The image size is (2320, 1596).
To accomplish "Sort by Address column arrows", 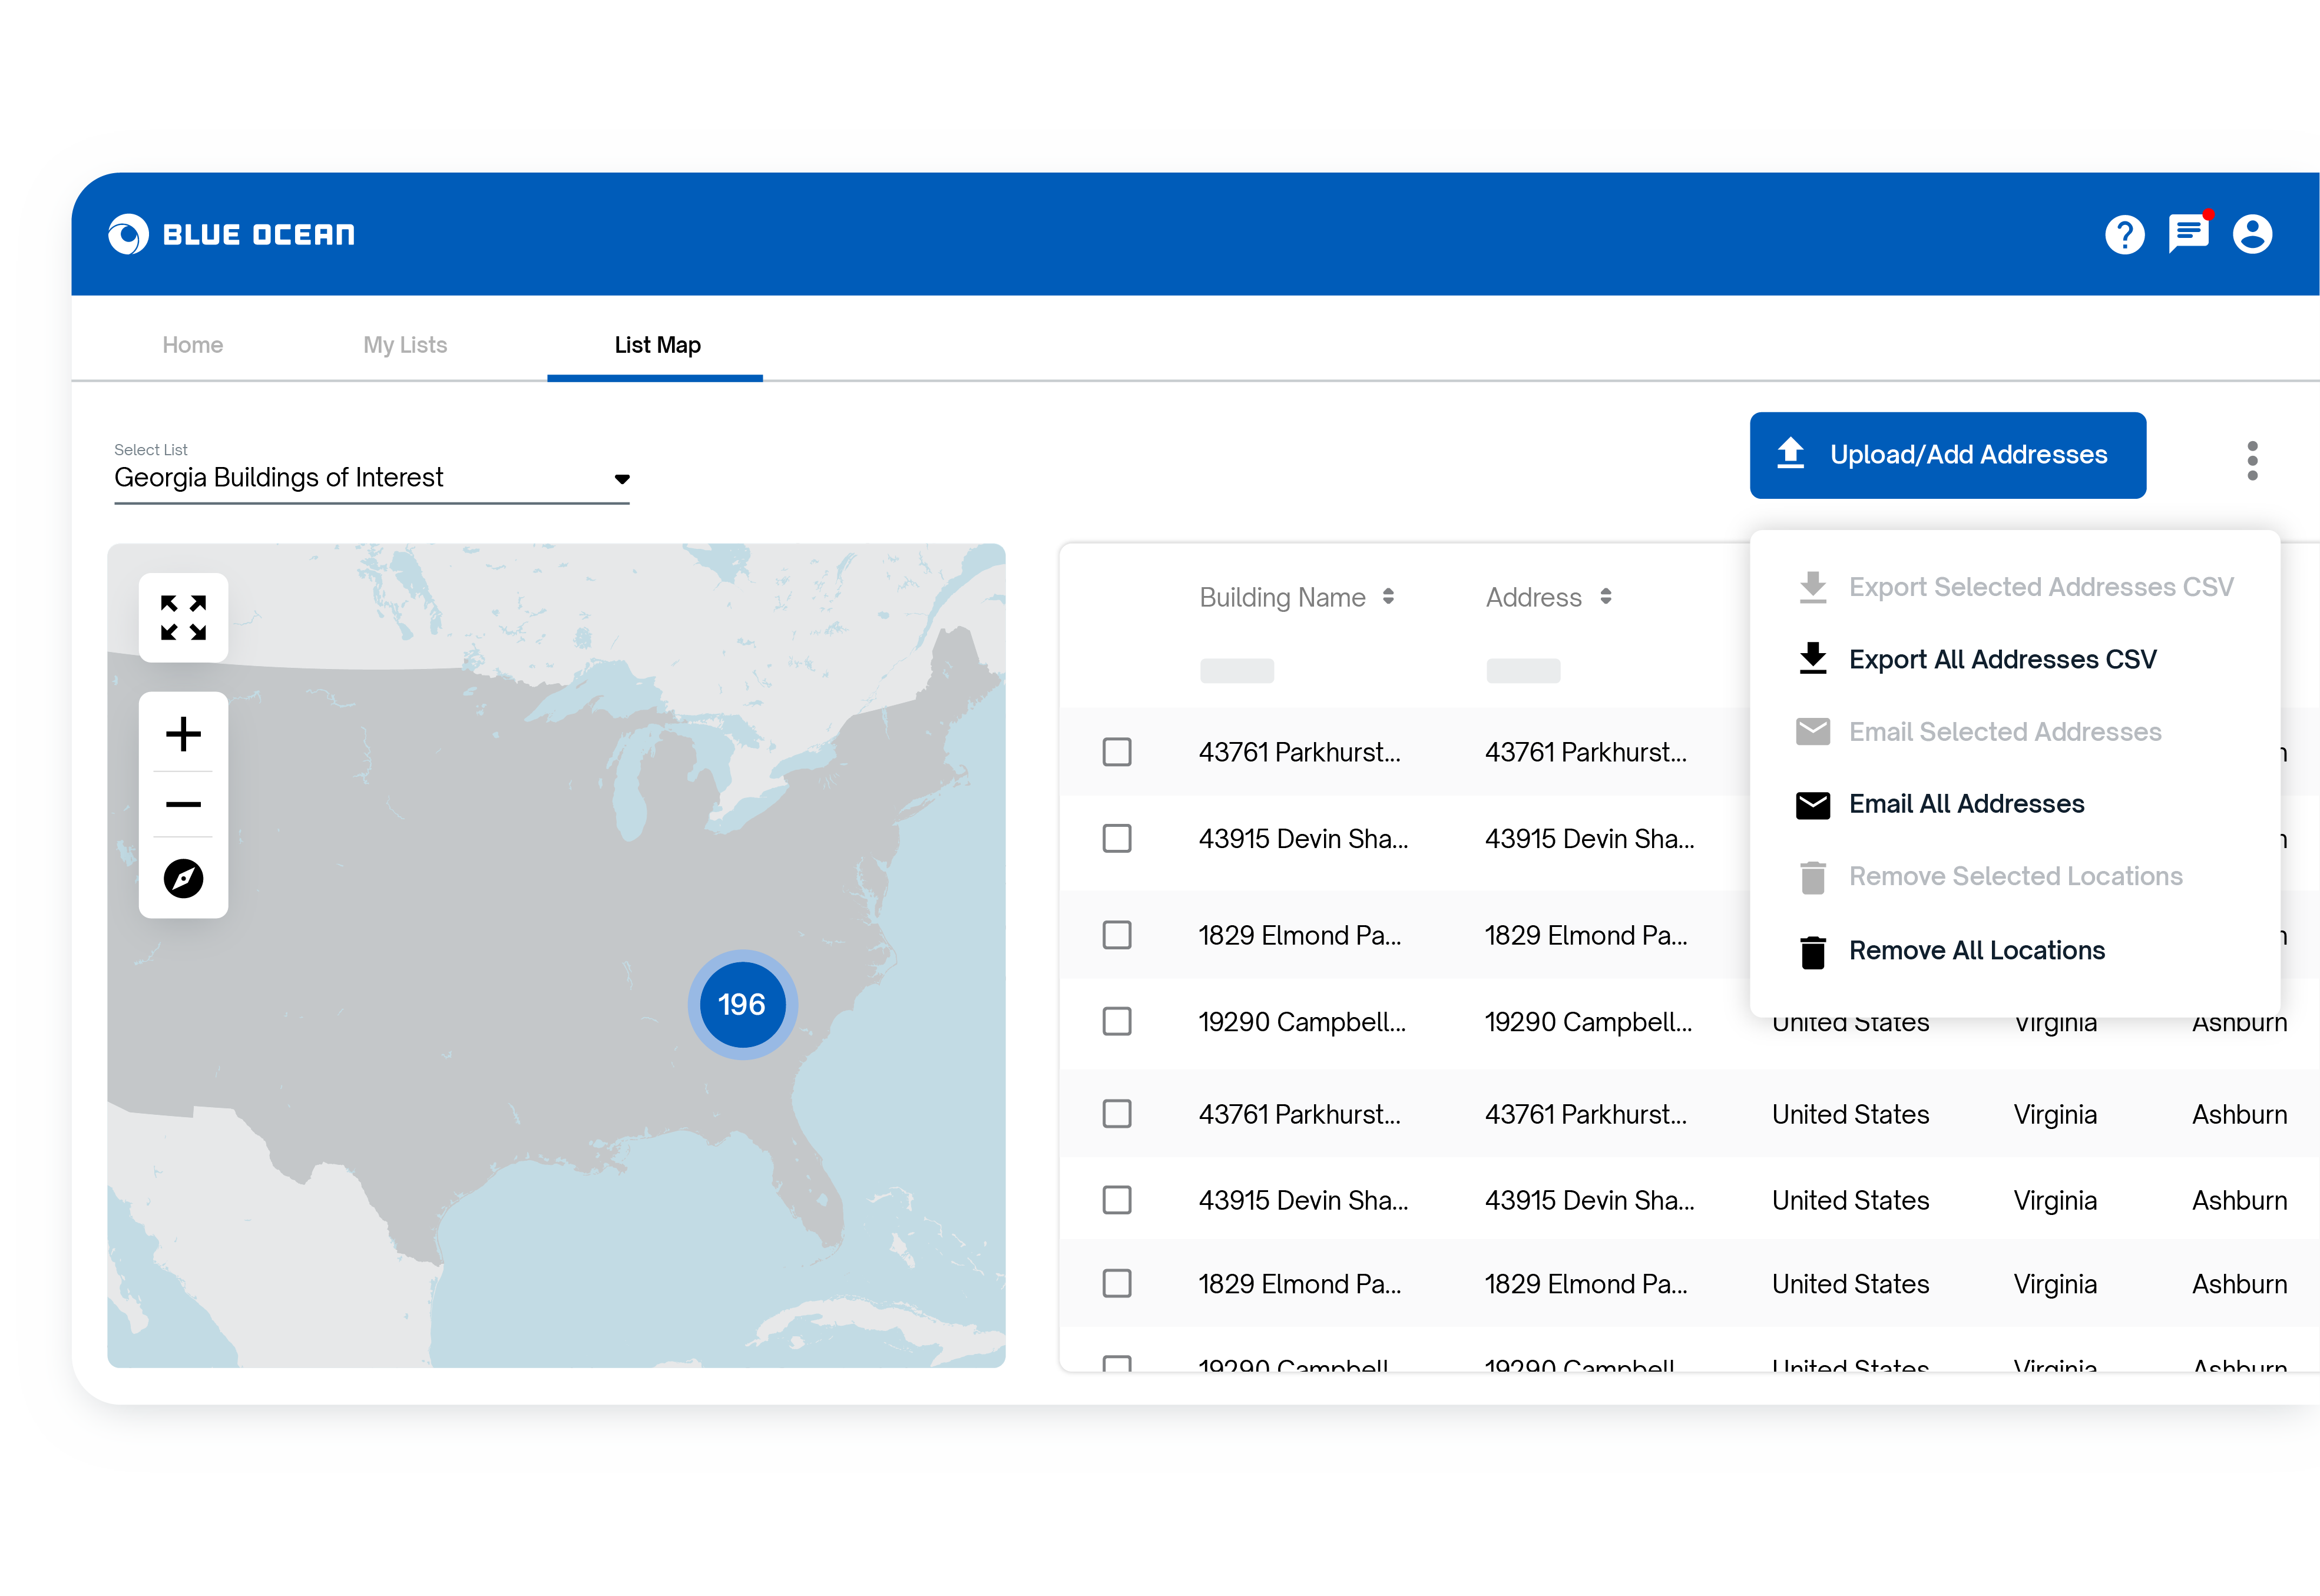I will (1605, 597).
